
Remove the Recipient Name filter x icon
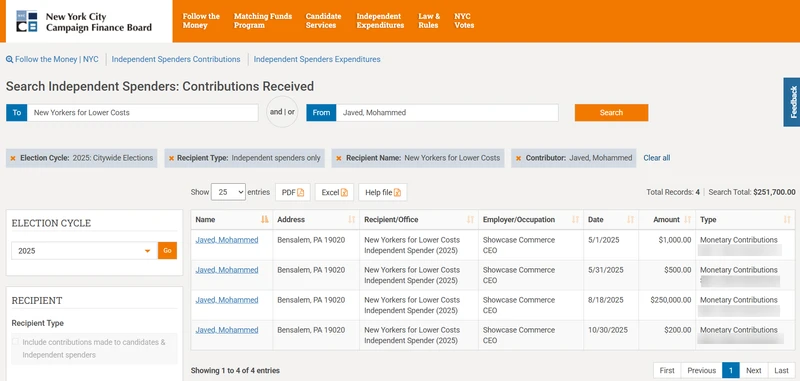click(x=339, y=159)
